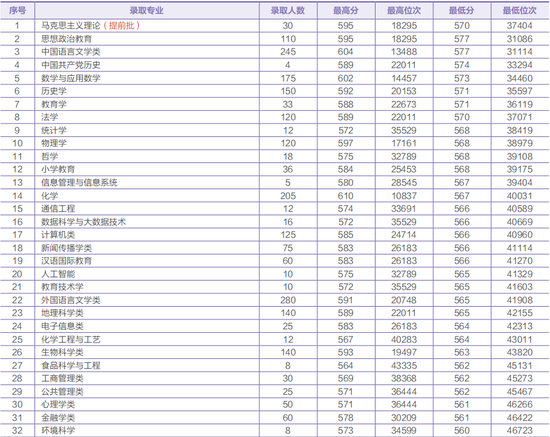Select enrollment count 245
This screenshot has height=437, width=550.
(x=288, y=52)
